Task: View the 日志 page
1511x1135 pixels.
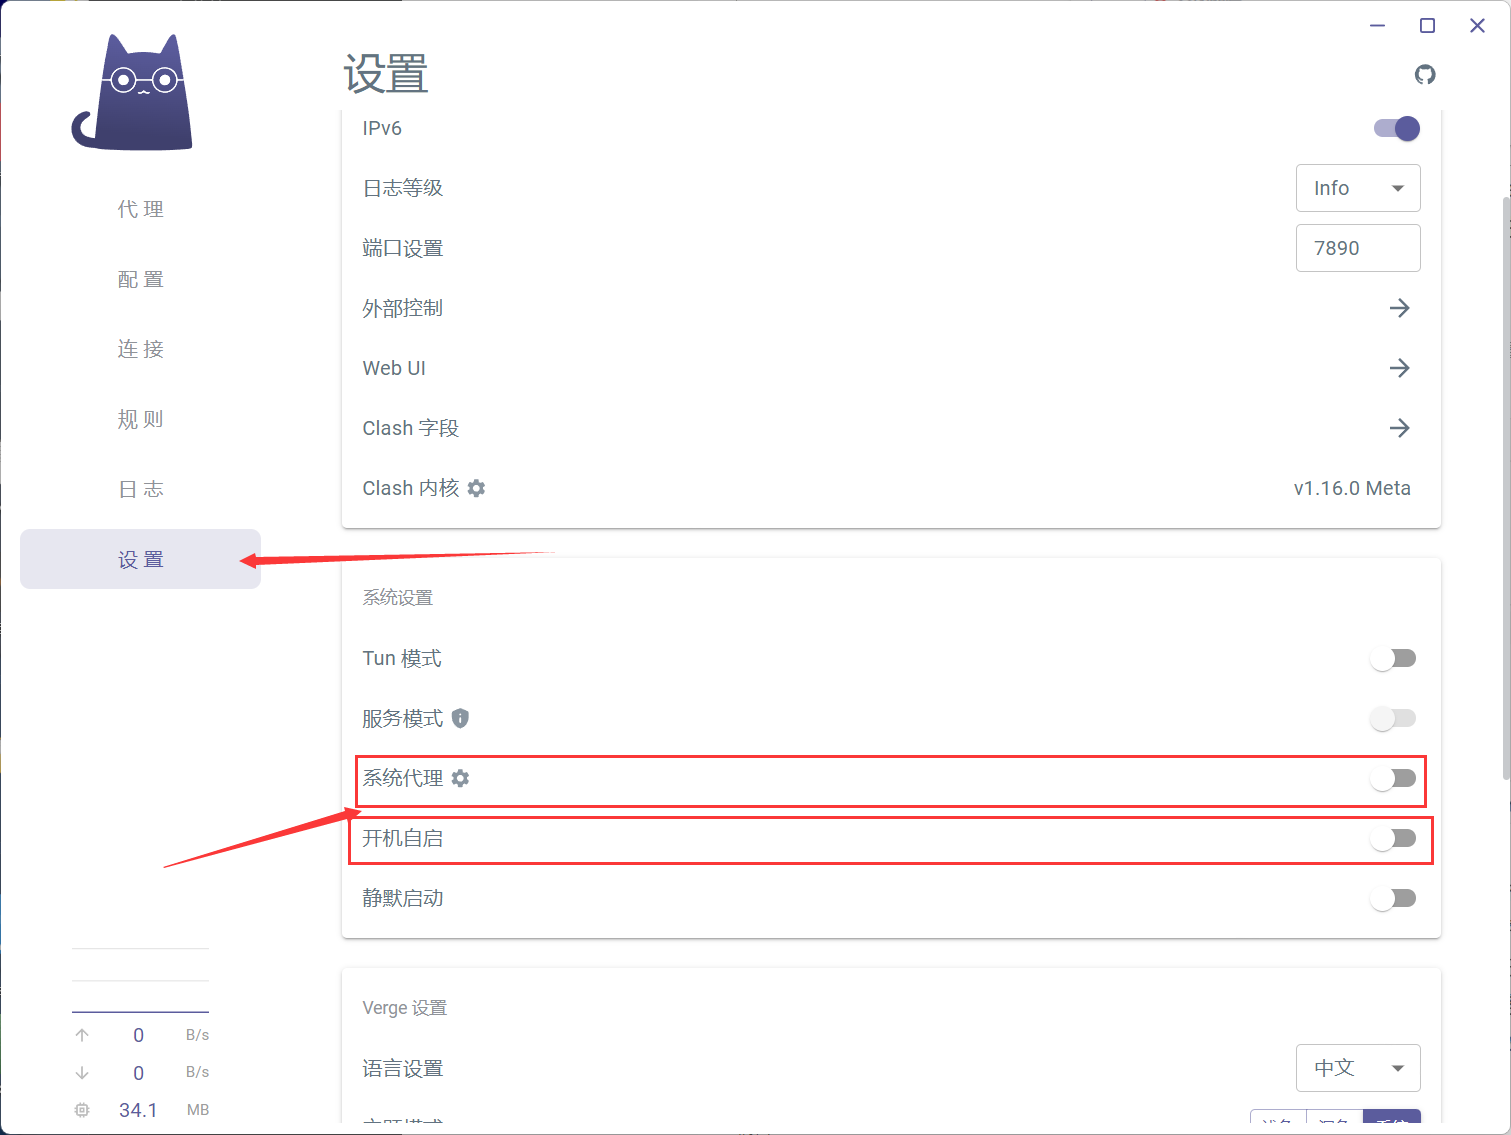Action: click(140, 489)
